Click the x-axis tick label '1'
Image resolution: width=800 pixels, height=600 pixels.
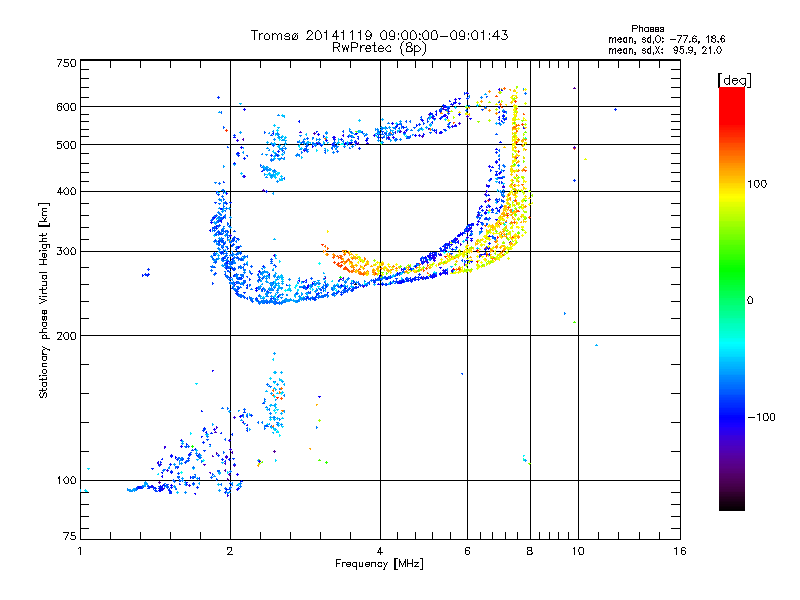(x=80, y=551)
